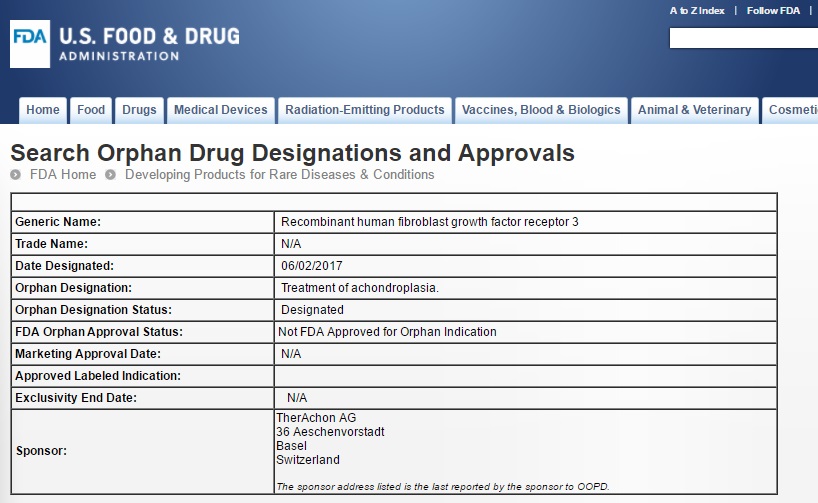Open the Follow FDA link
818x503 pixels.
coord(774,11)
